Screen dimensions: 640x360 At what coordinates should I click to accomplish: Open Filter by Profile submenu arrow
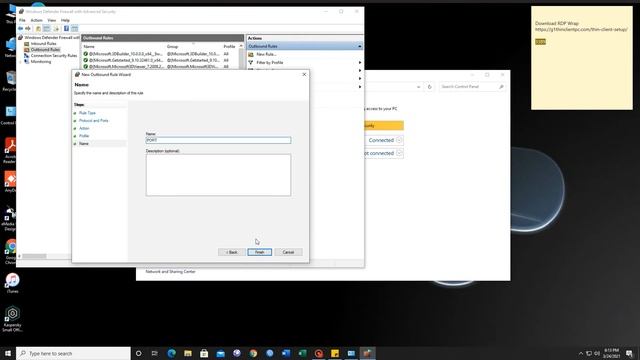360,62
